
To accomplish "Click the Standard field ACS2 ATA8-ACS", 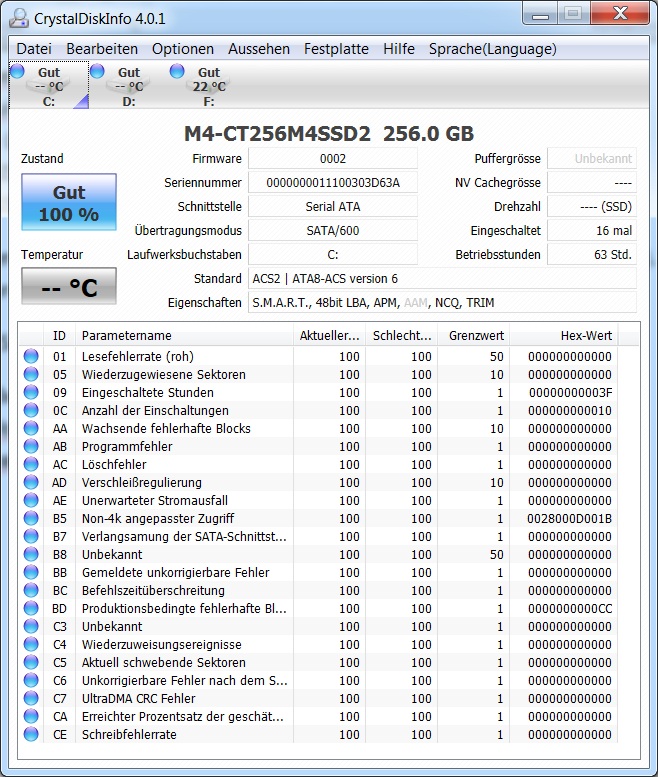I will coord(442,278).
